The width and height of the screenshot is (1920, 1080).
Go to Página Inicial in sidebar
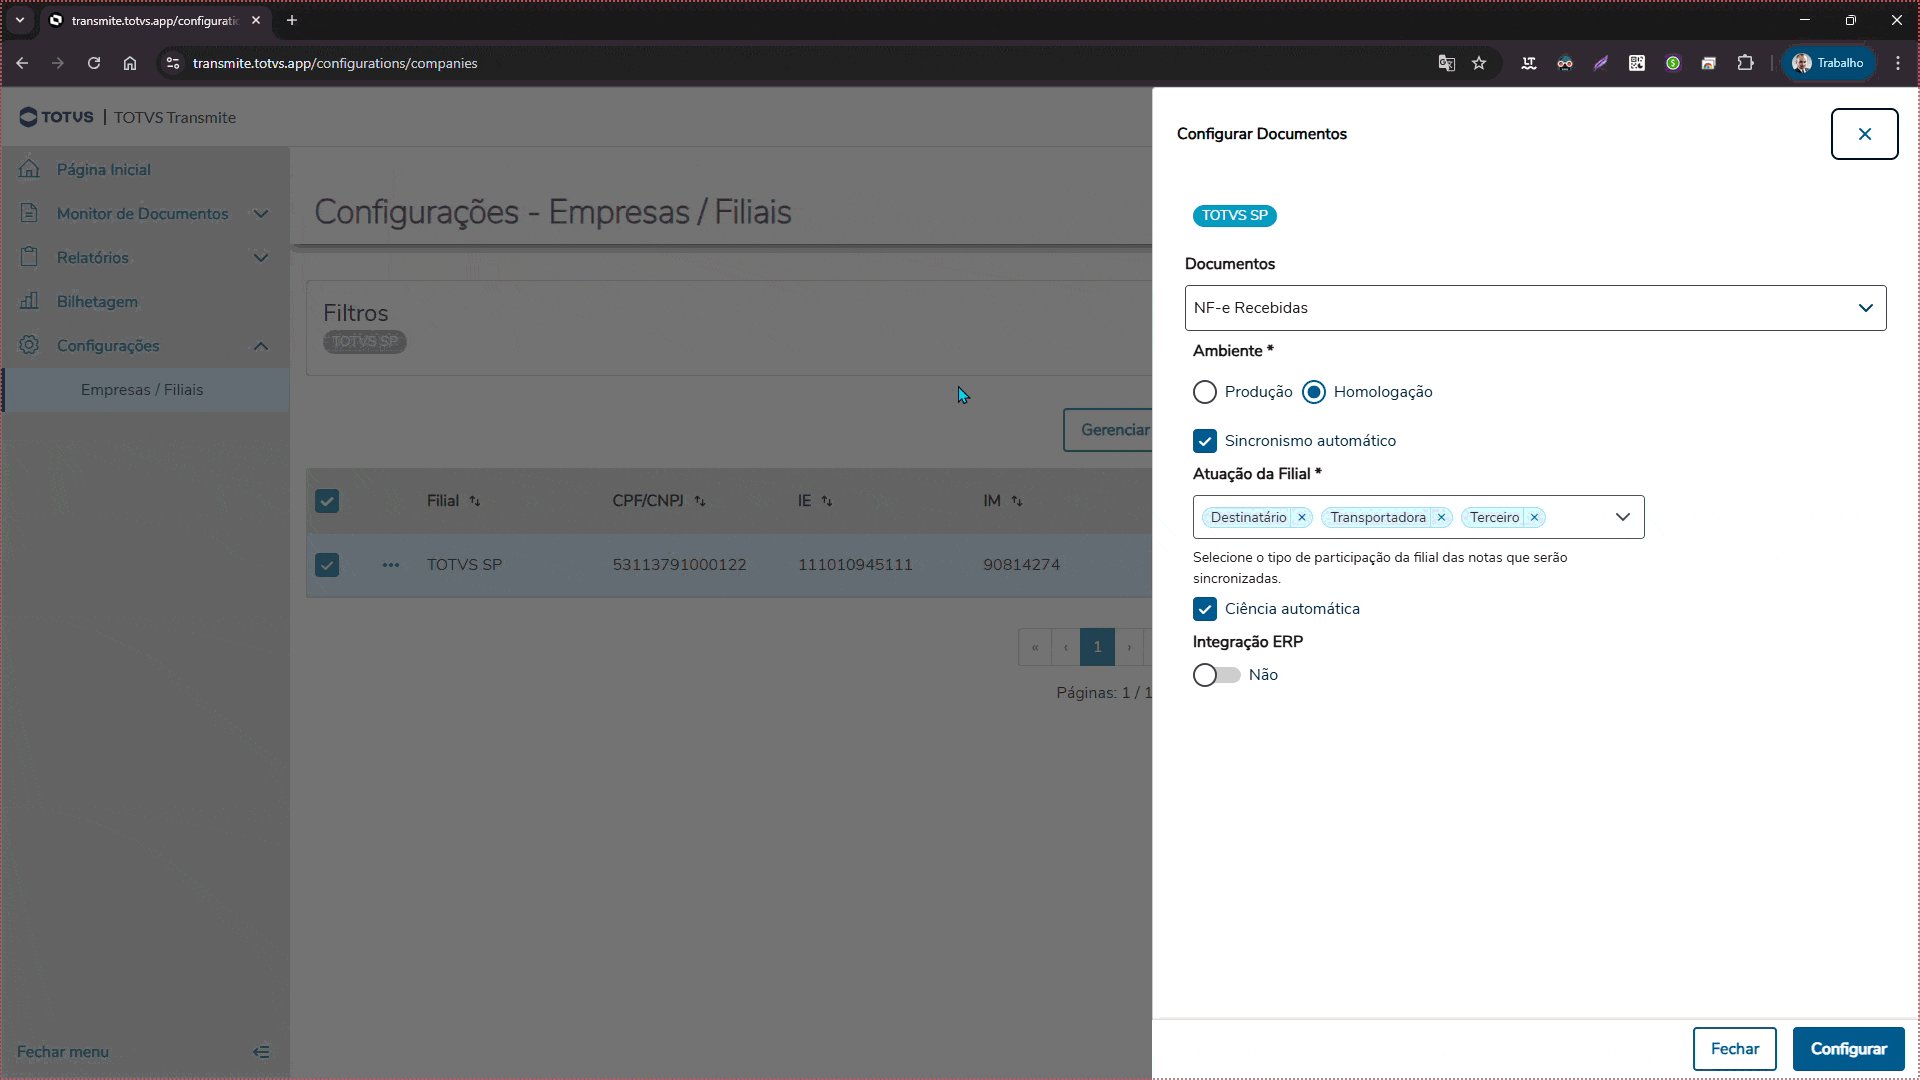103,170
